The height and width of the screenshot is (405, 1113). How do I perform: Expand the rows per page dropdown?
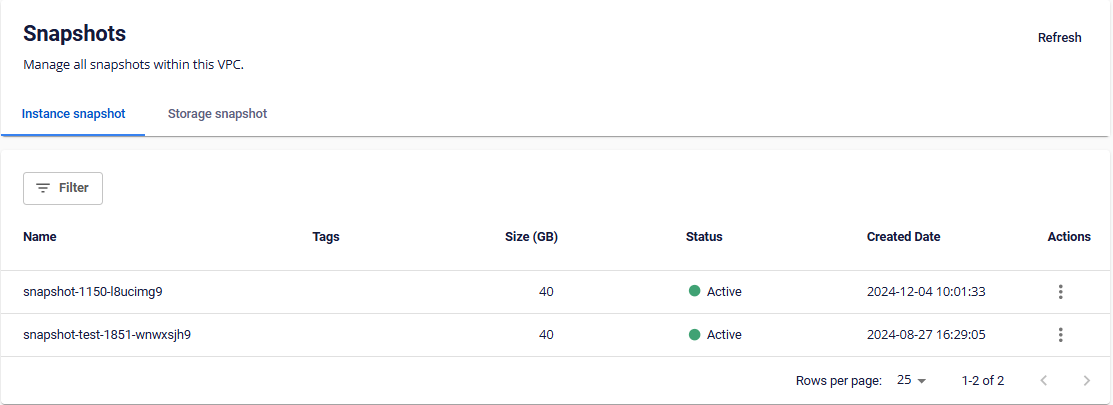click(x=912, y=381)
